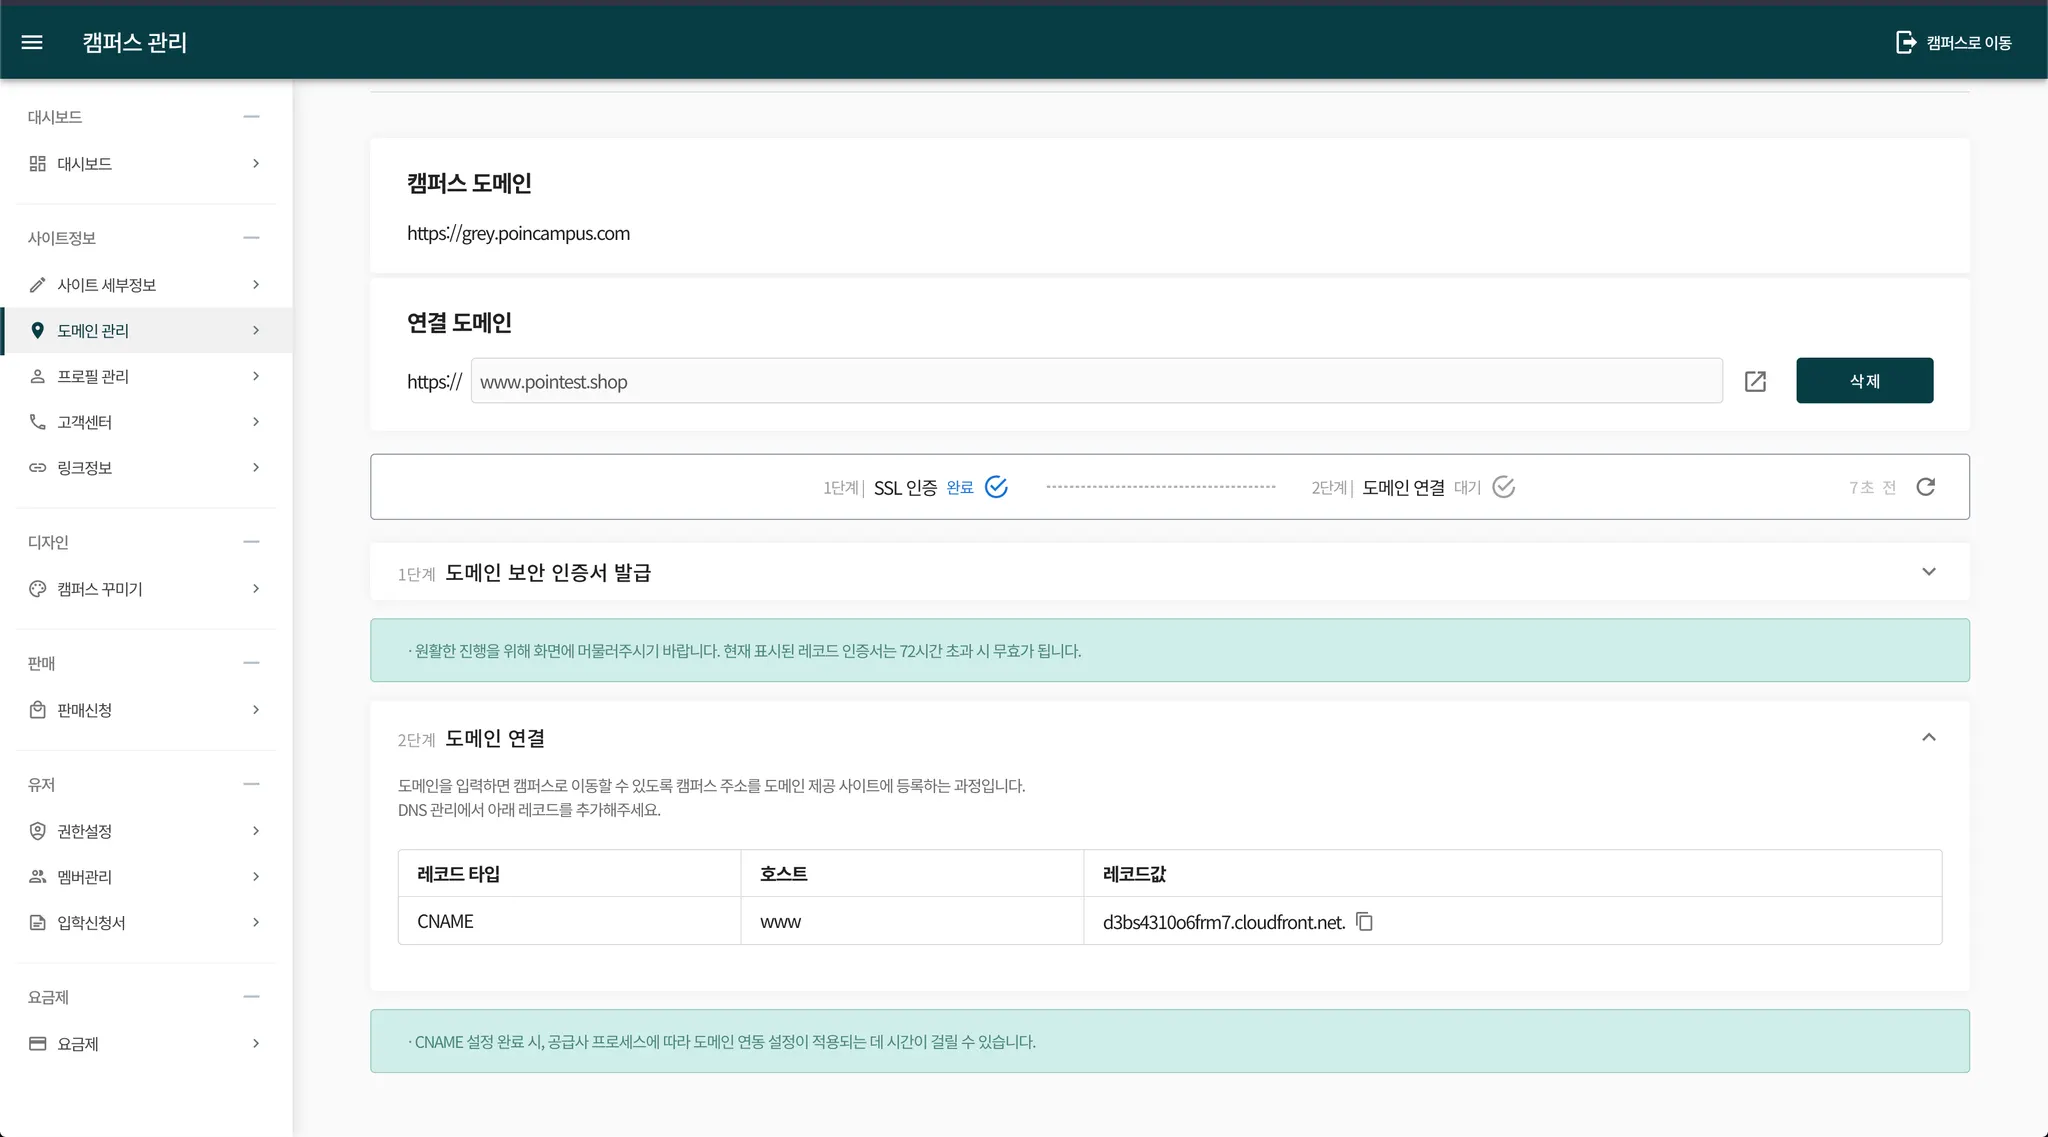Click the 도메인 연결 대기 check icon
This screenshot has width=2048, height=1137.
point(1503,487)
